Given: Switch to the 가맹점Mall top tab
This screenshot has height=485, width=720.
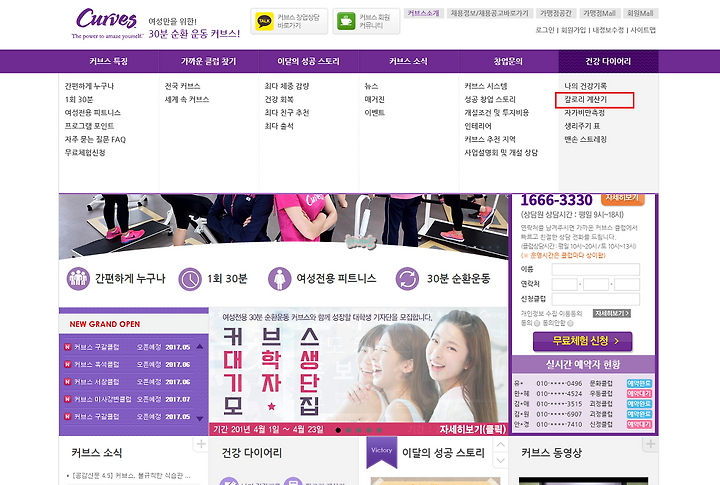Looking at the screenshot, I should click(x=599, y=13).
